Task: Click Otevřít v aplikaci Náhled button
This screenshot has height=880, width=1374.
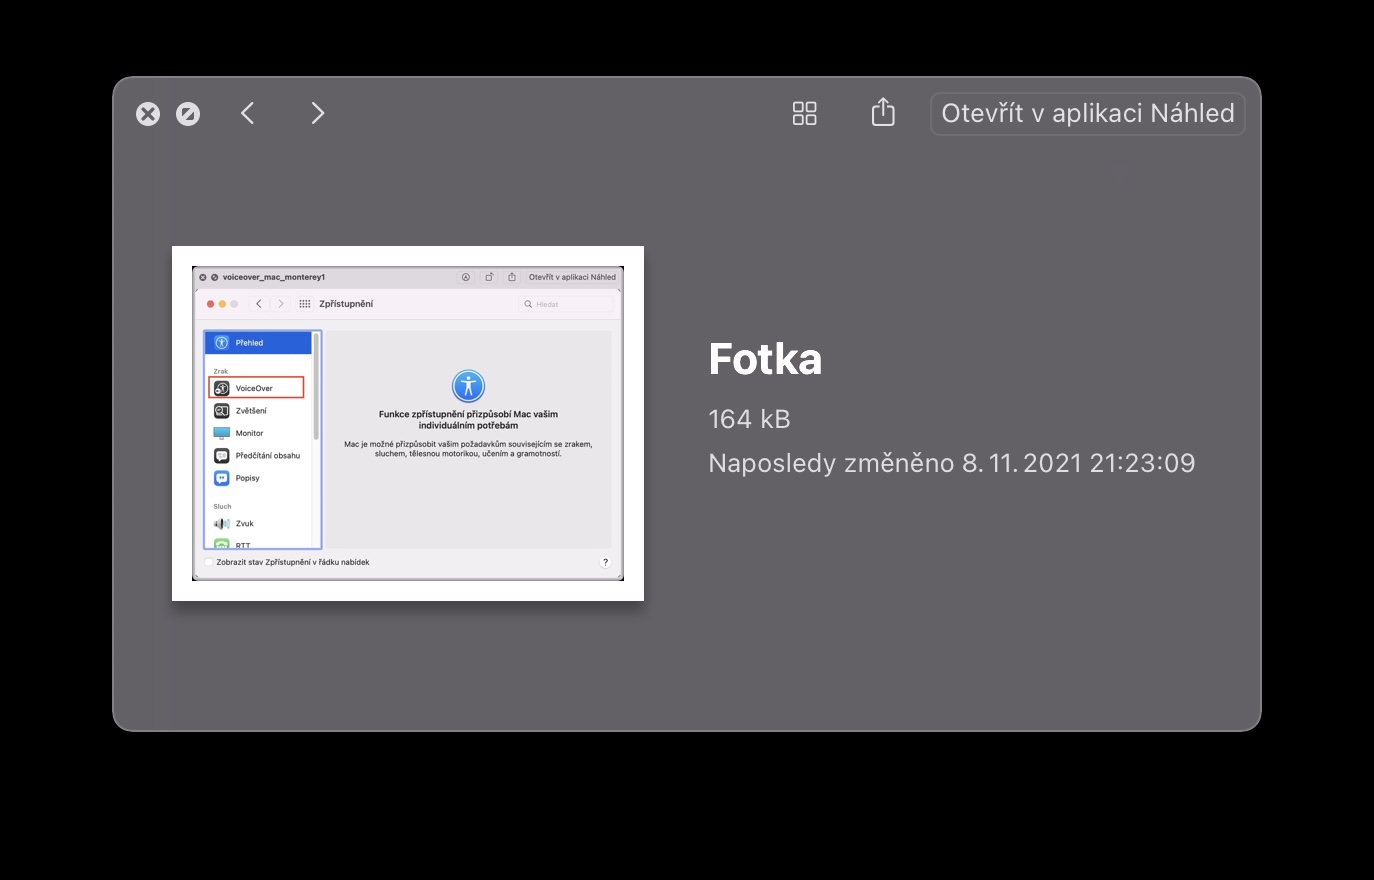Action: coord(1087,114)
